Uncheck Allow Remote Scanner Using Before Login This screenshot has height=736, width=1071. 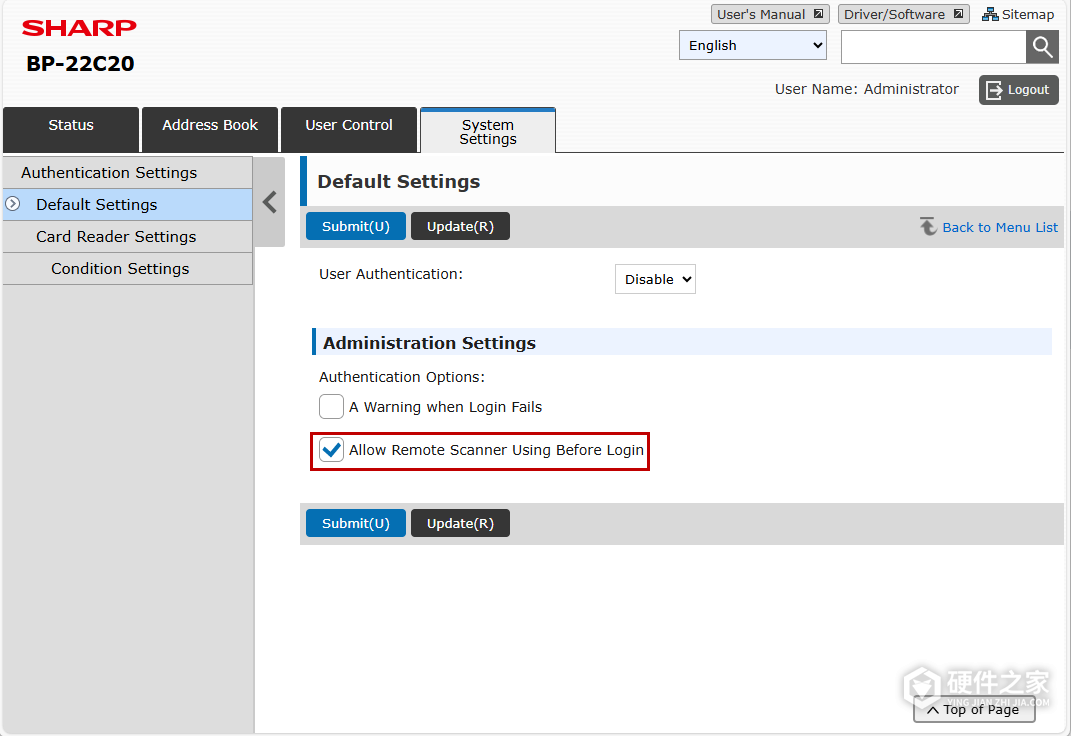tap(331, 450)
